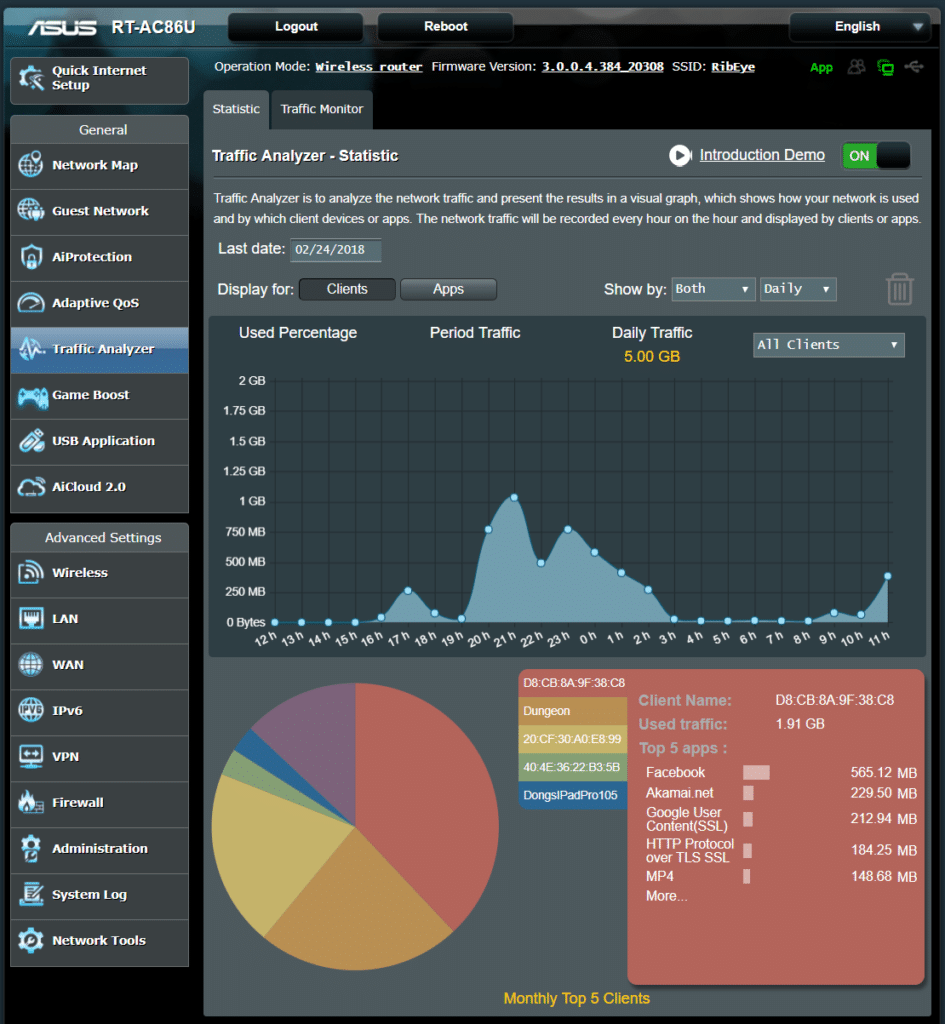
Task: Click the Adaptive QoS gauge icon
Action: click(x=31, y=304)
